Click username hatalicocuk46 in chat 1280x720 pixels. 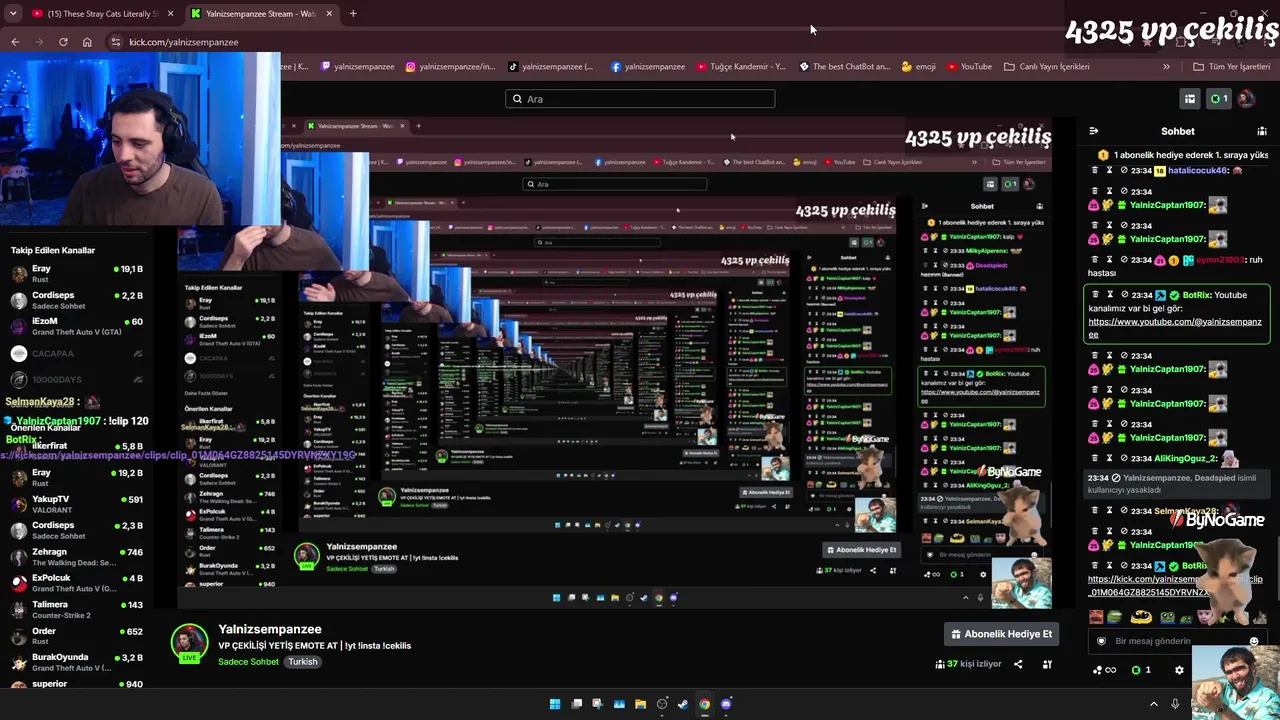pyautogui.click(x=1198, y=171)
